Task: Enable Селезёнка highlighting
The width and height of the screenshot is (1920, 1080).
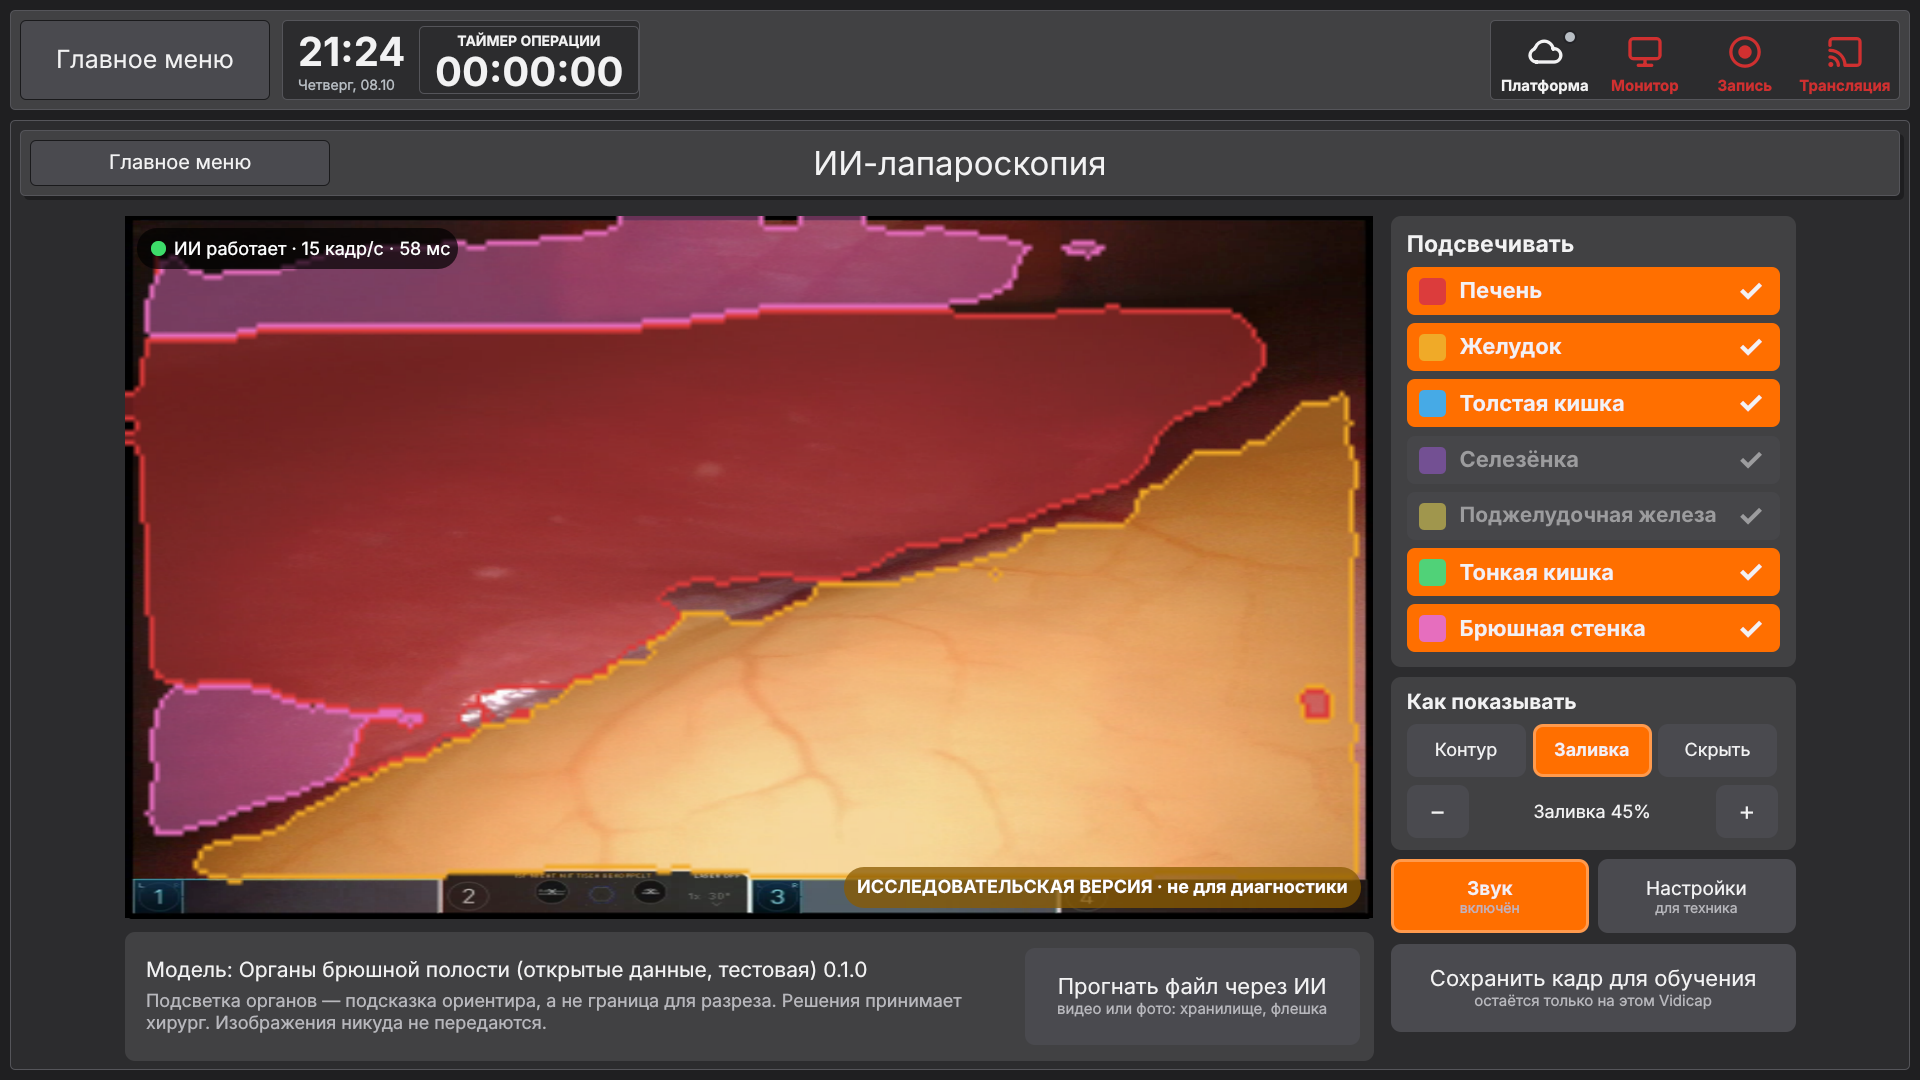Action: pyautogui.click(x=1593, y=460)
